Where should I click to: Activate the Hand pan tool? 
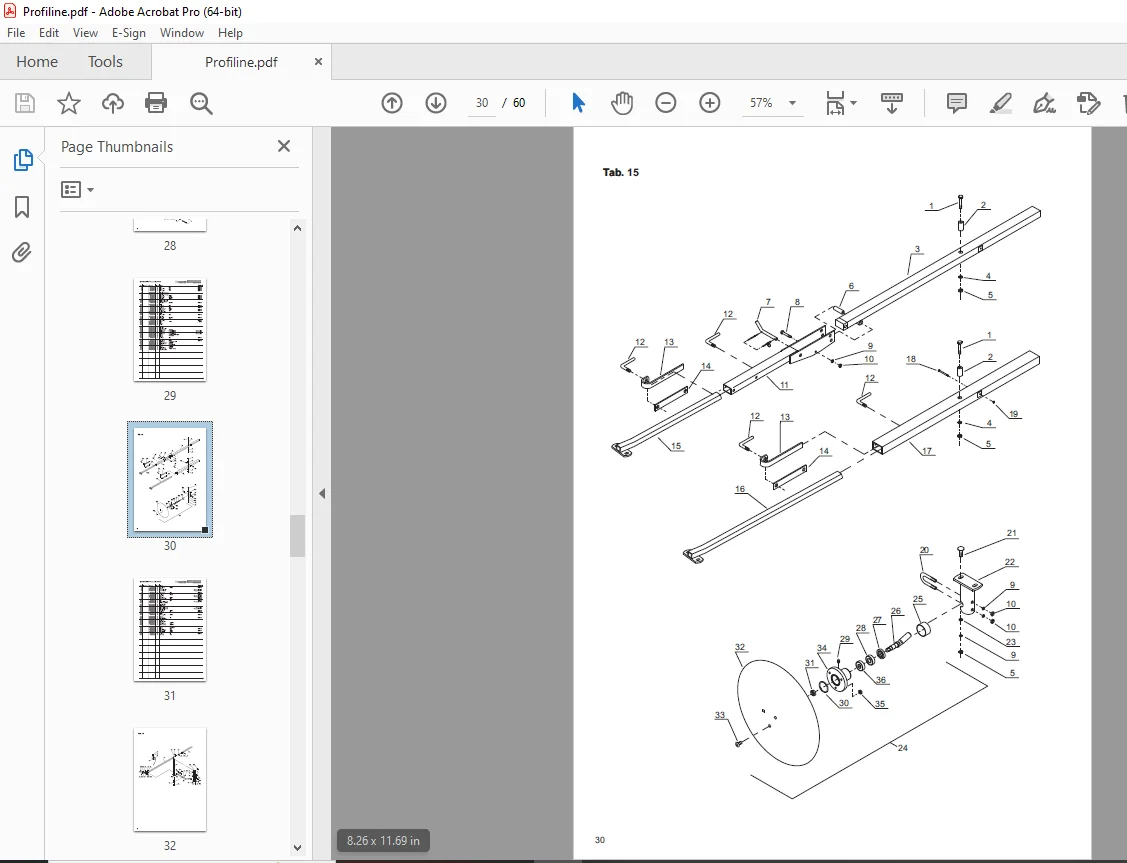pos(622,103)
